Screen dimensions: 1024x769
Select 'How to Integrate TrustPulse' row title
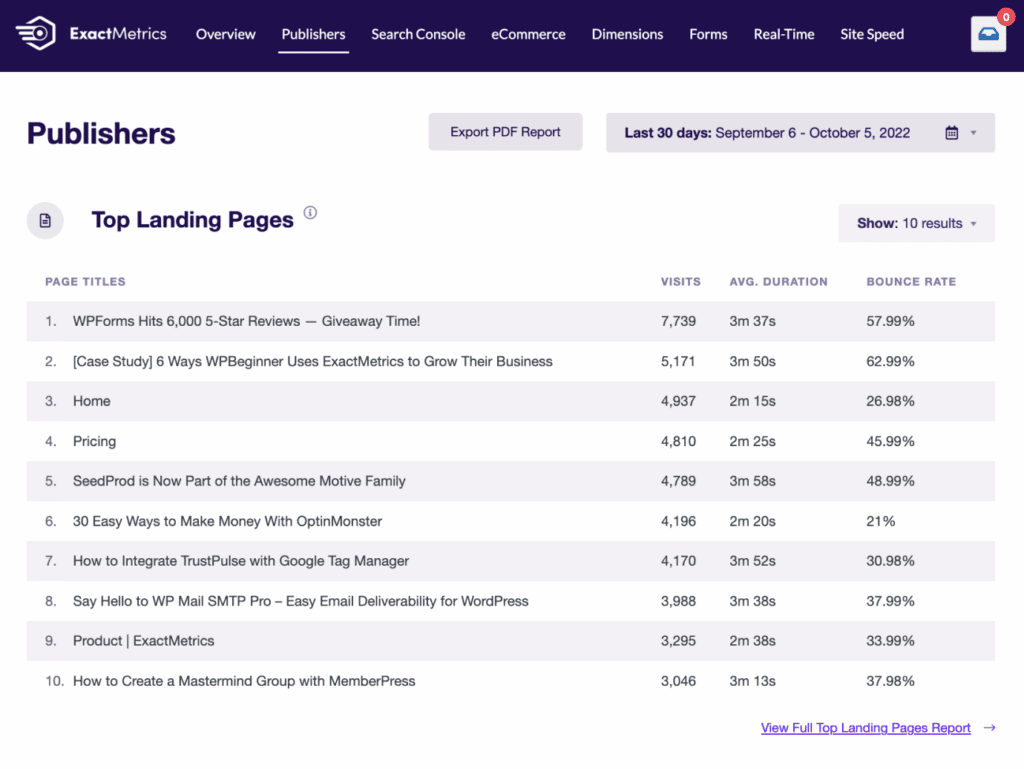pyautogui.click(x=241, y=561)
